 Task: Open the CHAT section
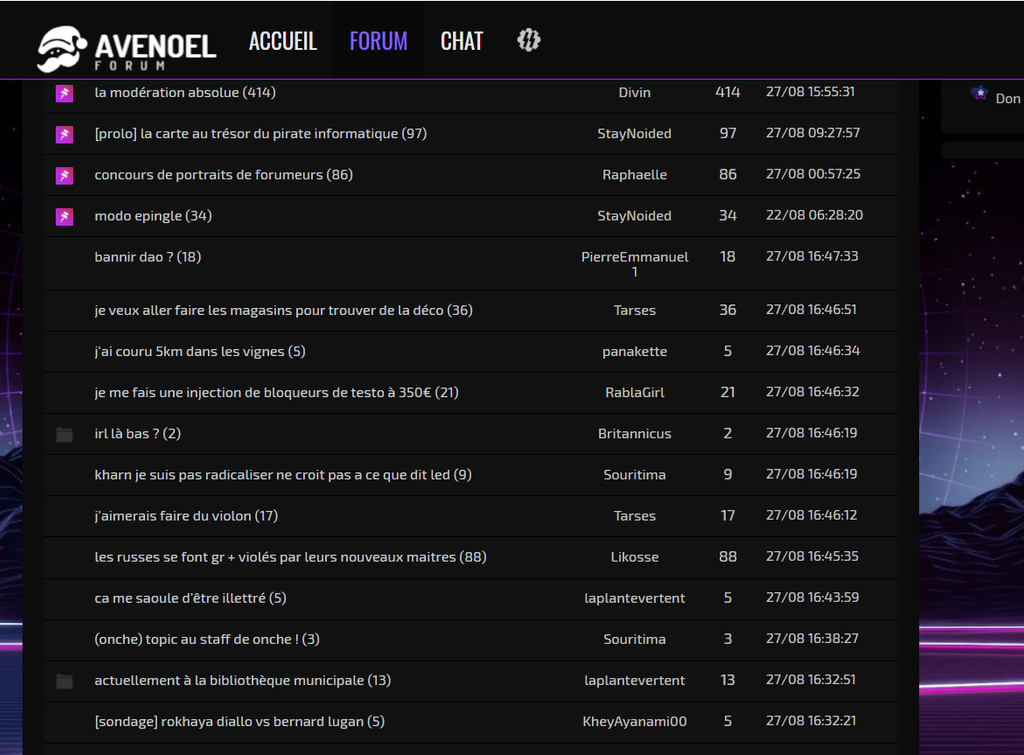(461, 41)
